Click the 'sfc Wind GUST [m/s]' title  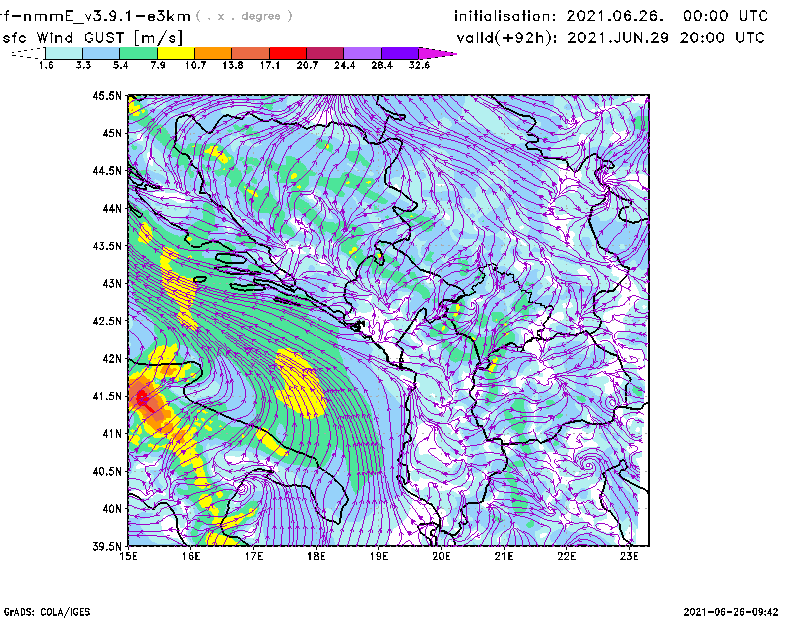point(93,38)
